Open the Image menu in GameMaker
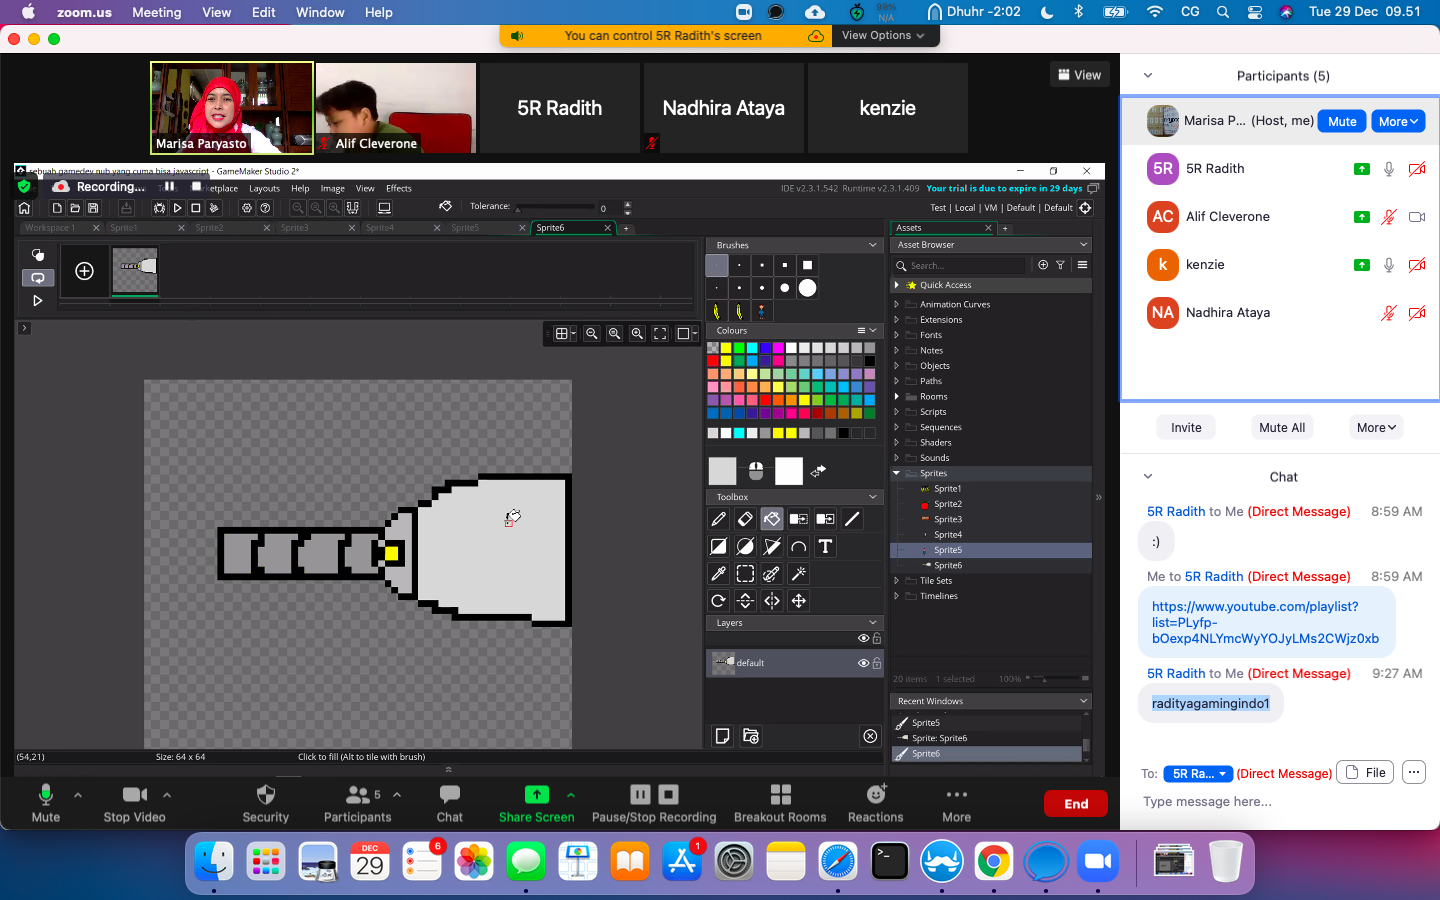This screenshot has height=900, width=1440. pos(333,188)
